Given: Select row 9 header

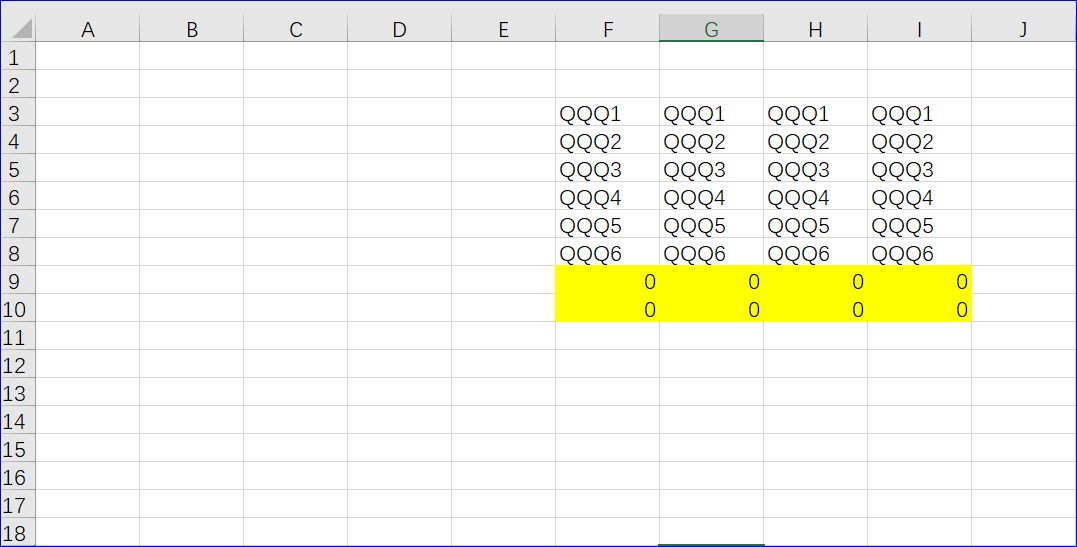Looking at the screenshot, I should 19,280.
